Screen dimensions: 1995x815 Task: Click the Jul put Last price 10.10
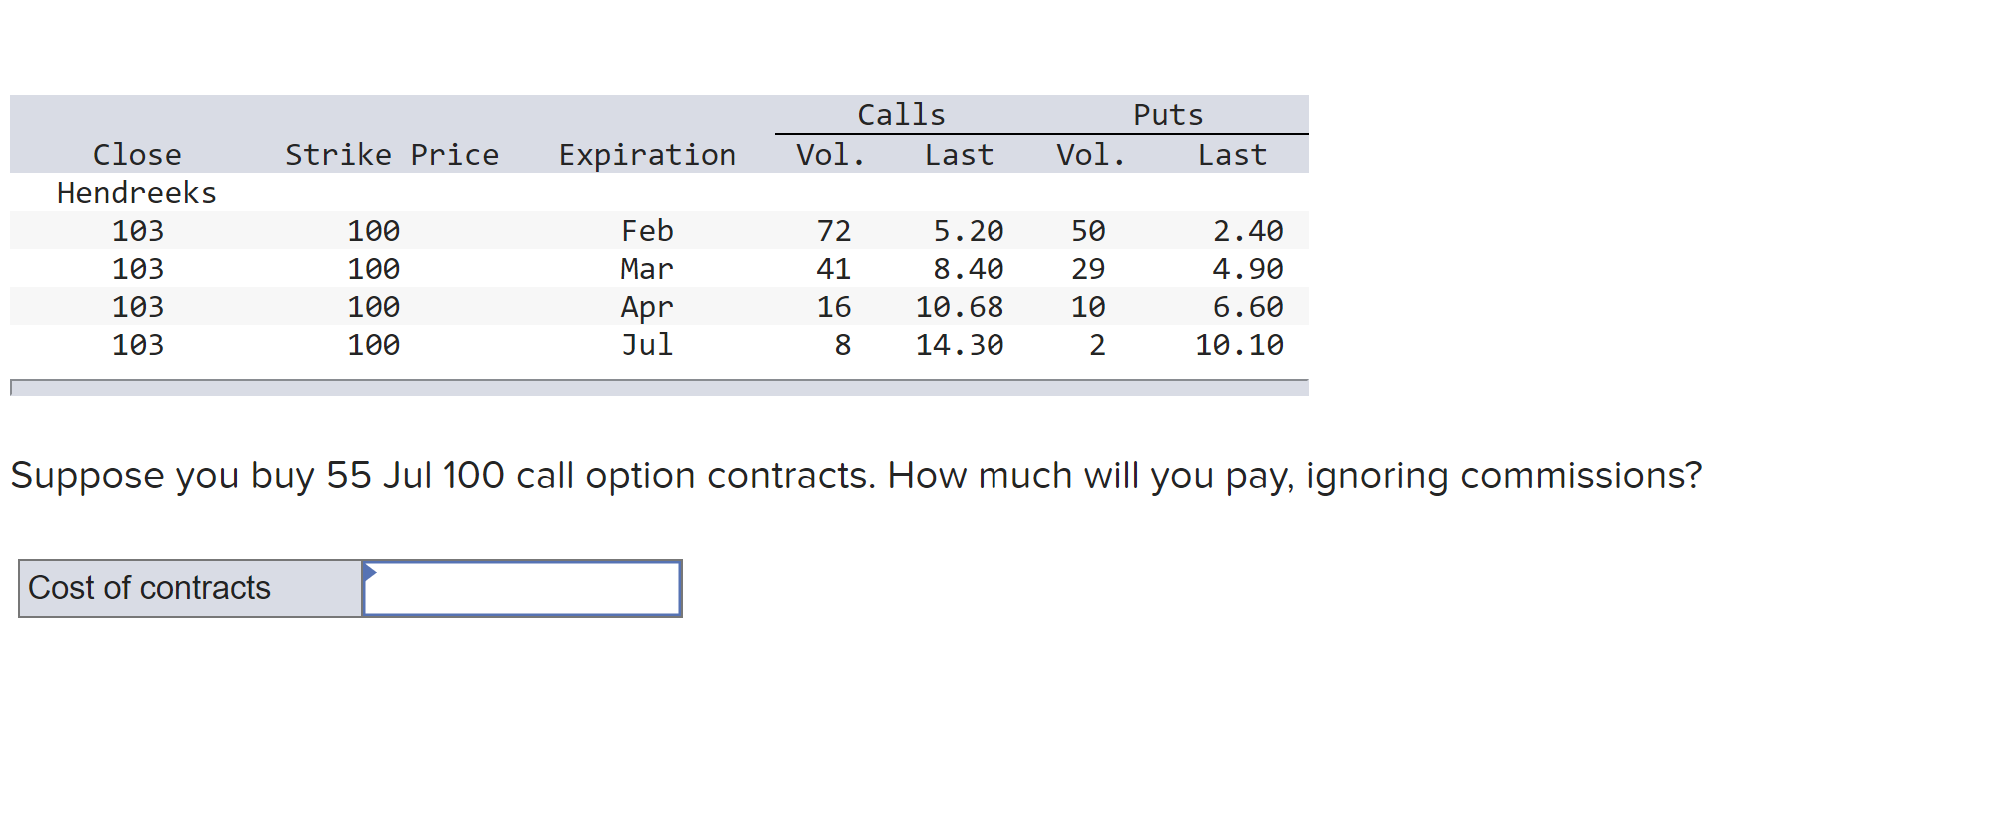pos(1240,345)
